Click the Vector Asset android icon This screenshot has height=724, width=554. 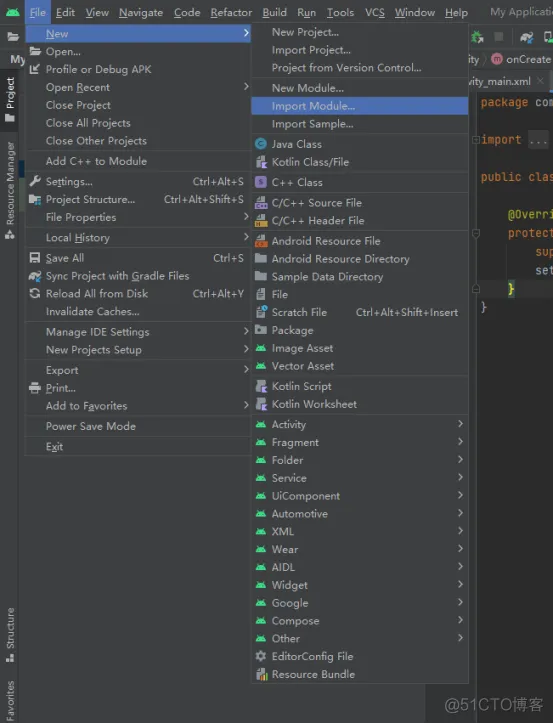click(261, 366)
